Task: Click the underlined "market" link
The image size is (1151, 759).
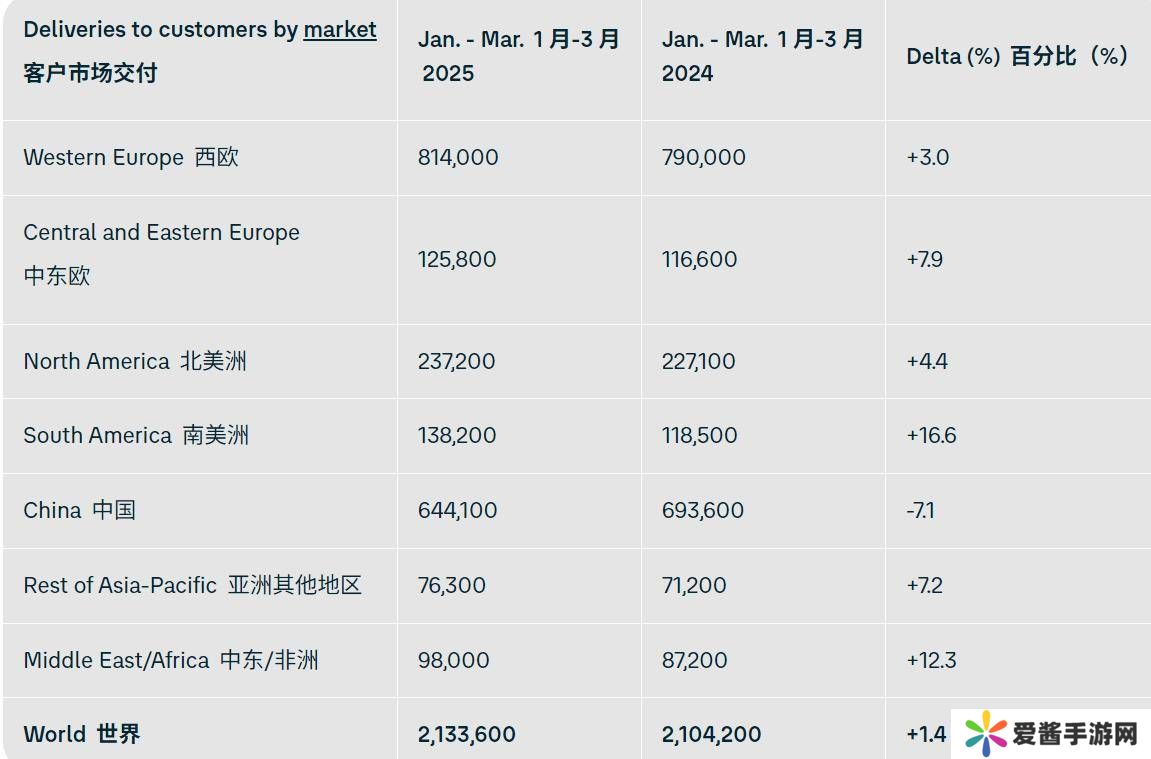Action: (x=340, y=30)
